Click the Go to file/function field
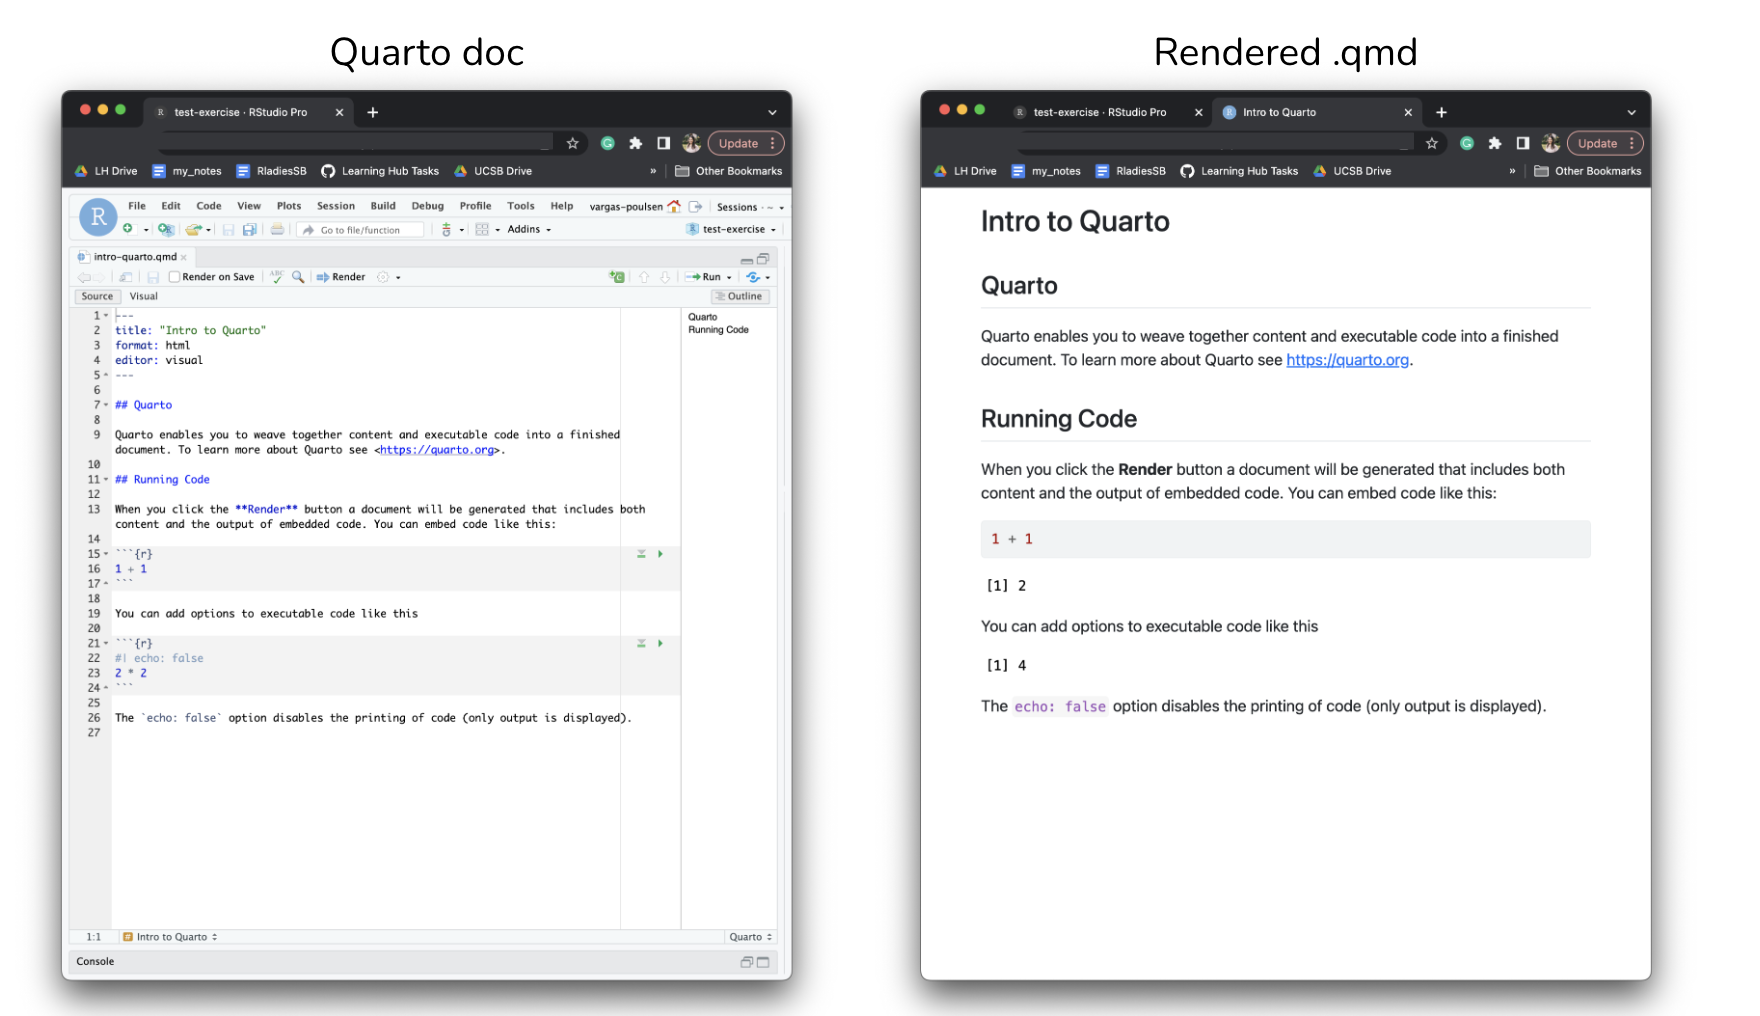This screenshot has height=1016, width=1760. tap(360, 230)
